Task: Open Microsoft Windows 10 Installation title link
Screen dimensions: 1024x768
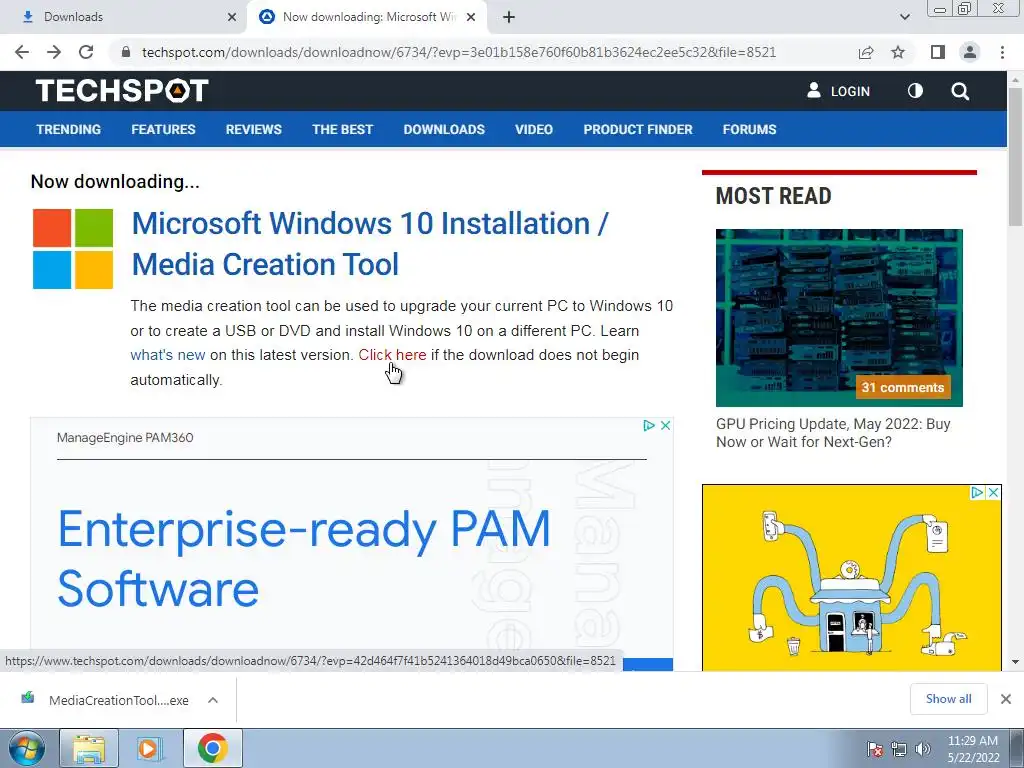Action: click(x=370, y=244)
